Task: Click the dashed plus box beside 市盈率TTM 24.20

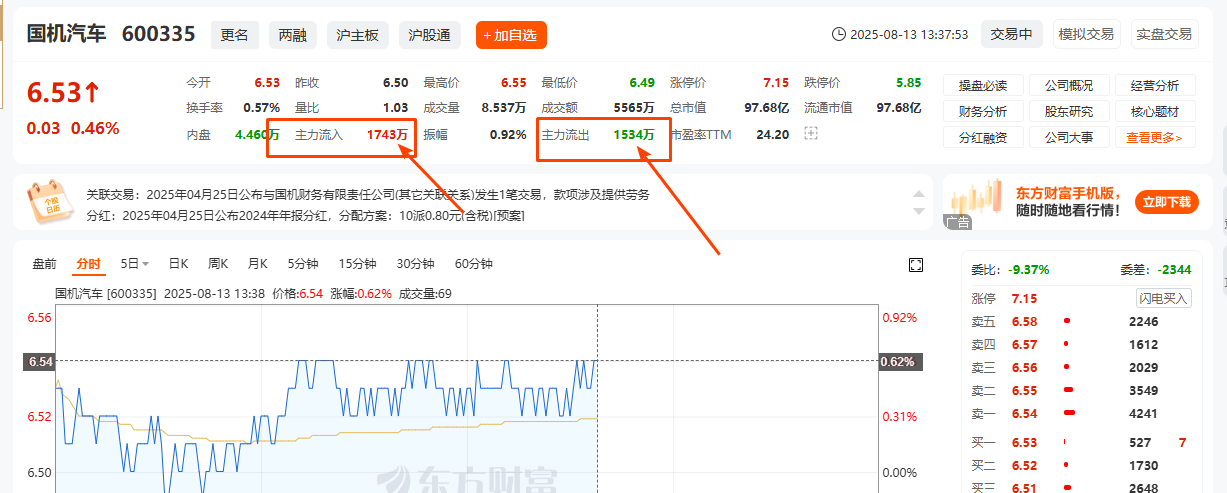Action: coord(811,134)
